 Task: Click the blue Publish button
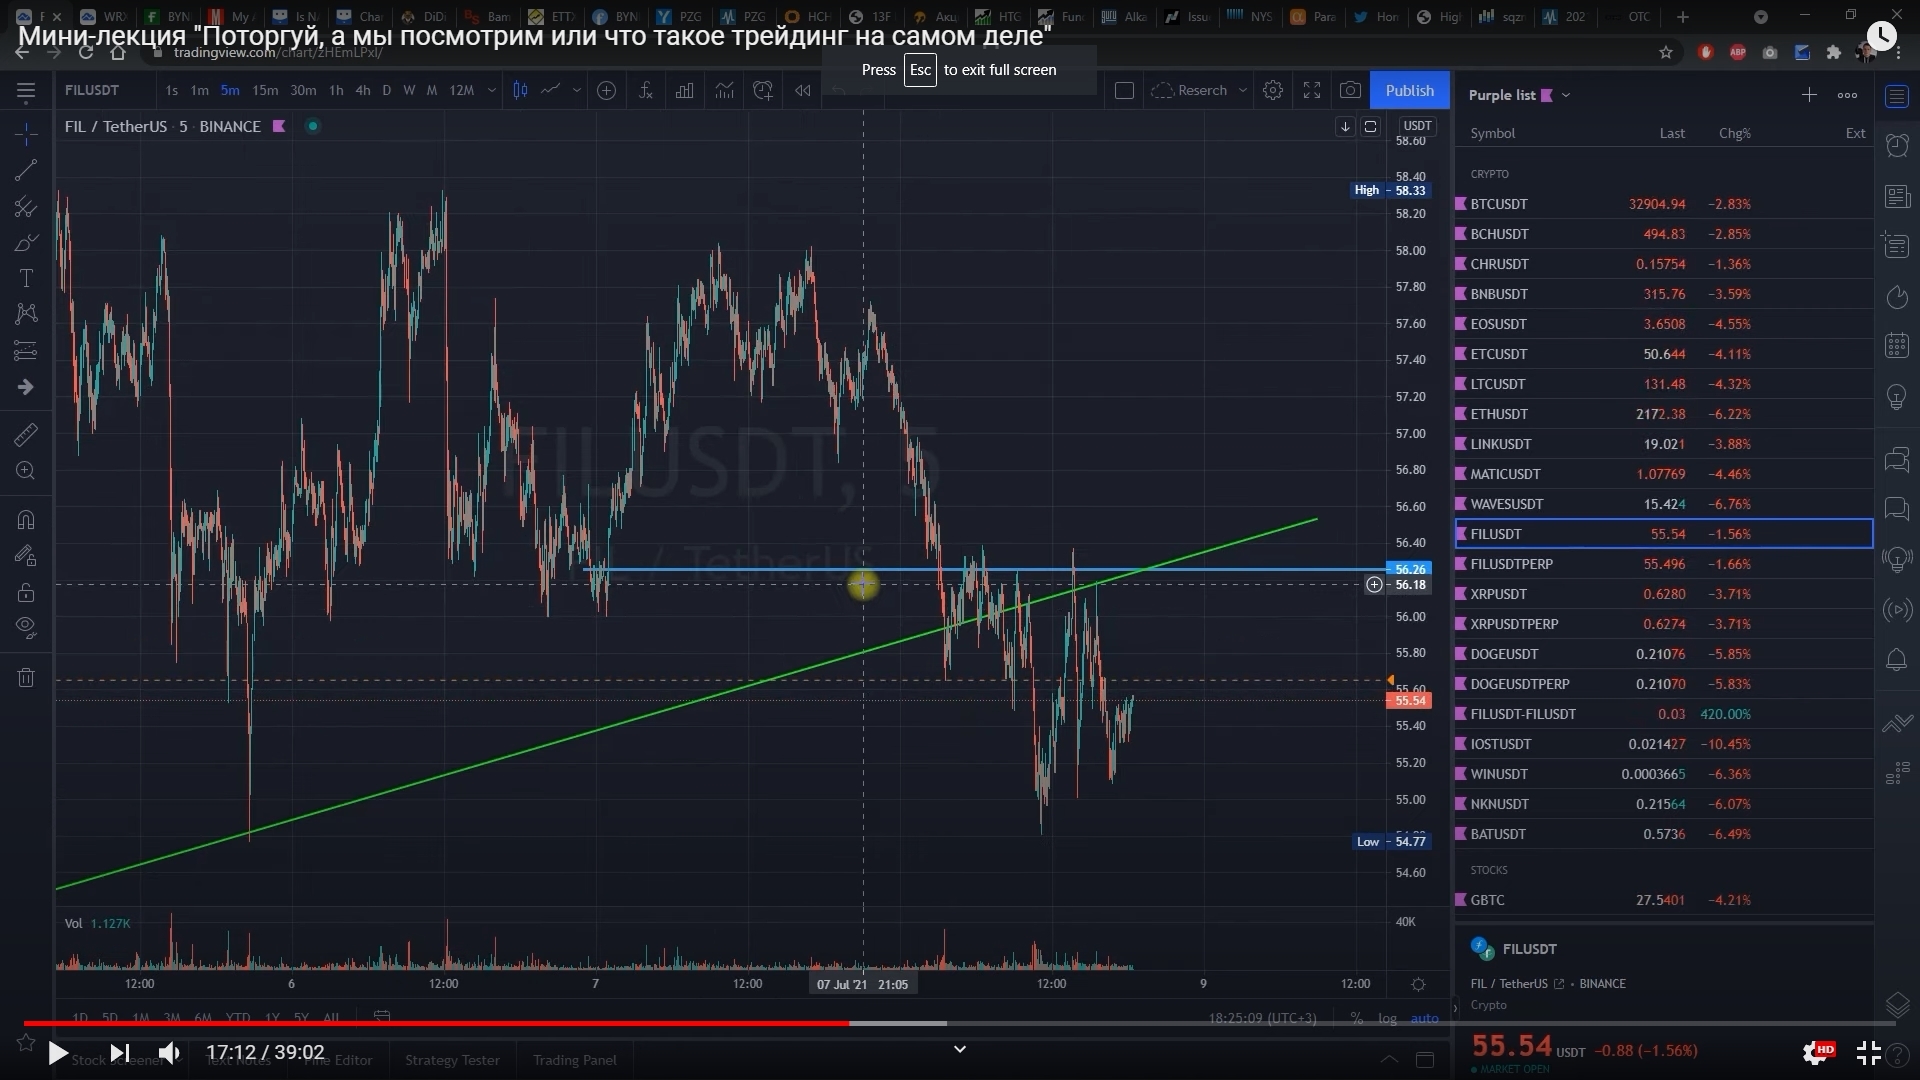point(1409,91)
